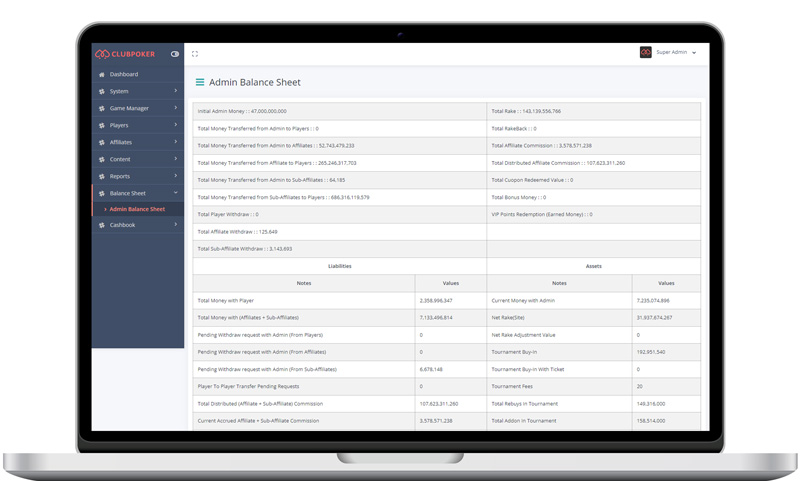800x481 pixels.
Task: Click the hamburger icon beside page title
Action: 200,82
